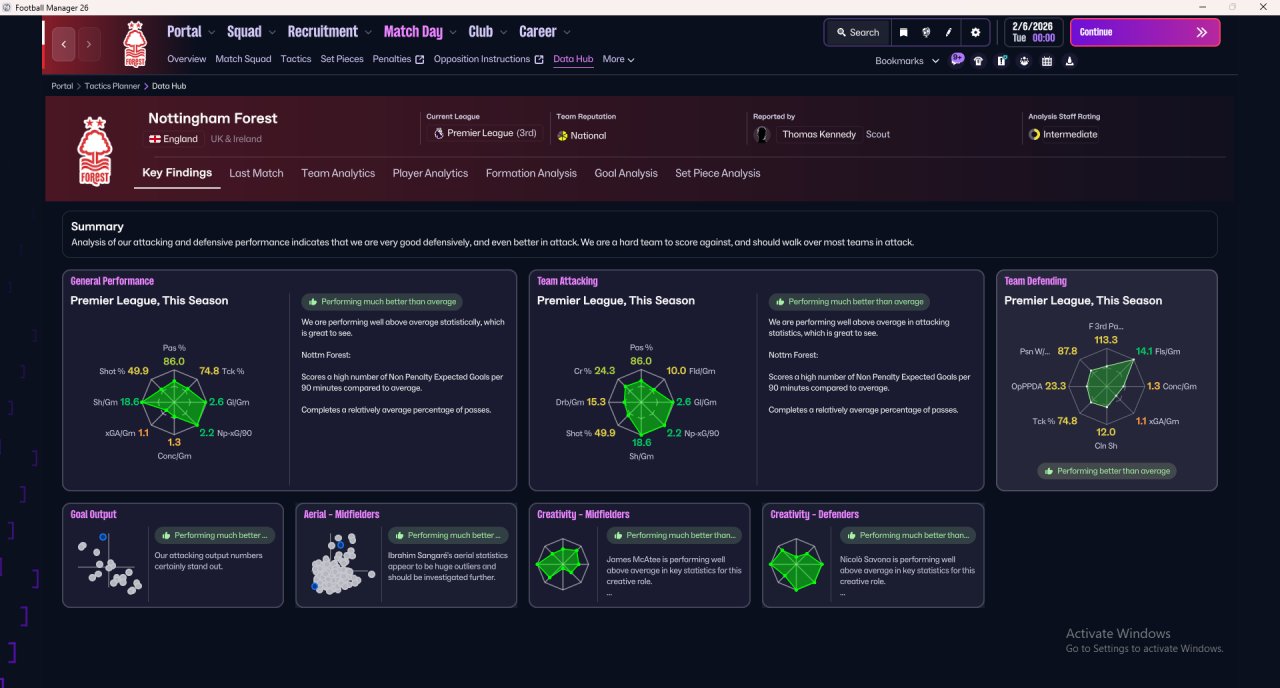Switch to Set Piece Analysis tab
Image resolution: width=1280 pixels, height=688 pixels.
[717, 173]
